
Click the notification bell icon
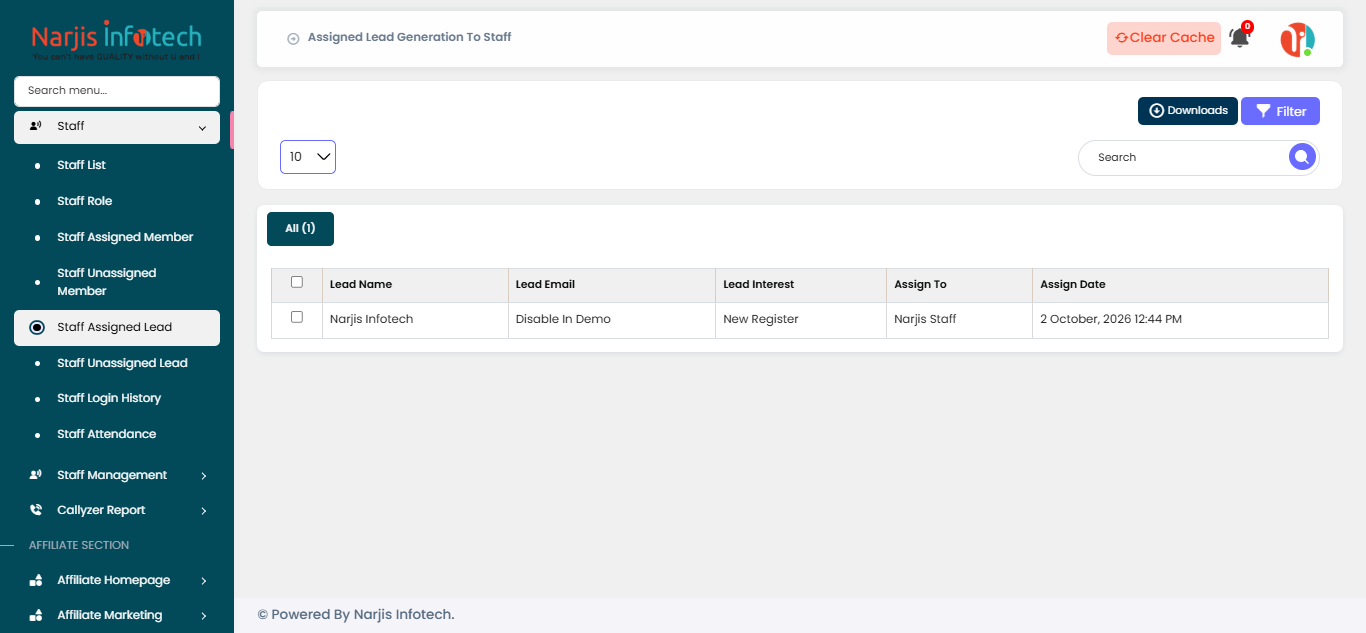click(1240, 38)
